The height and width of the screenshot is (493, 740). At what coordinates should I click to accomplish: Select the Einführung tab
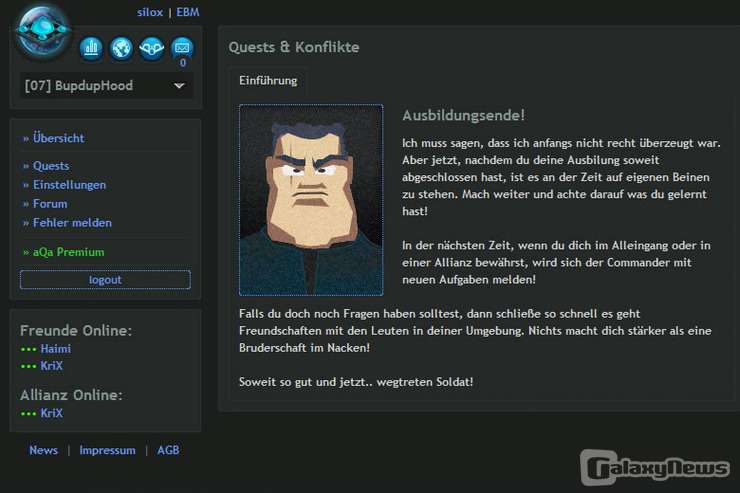268,81
